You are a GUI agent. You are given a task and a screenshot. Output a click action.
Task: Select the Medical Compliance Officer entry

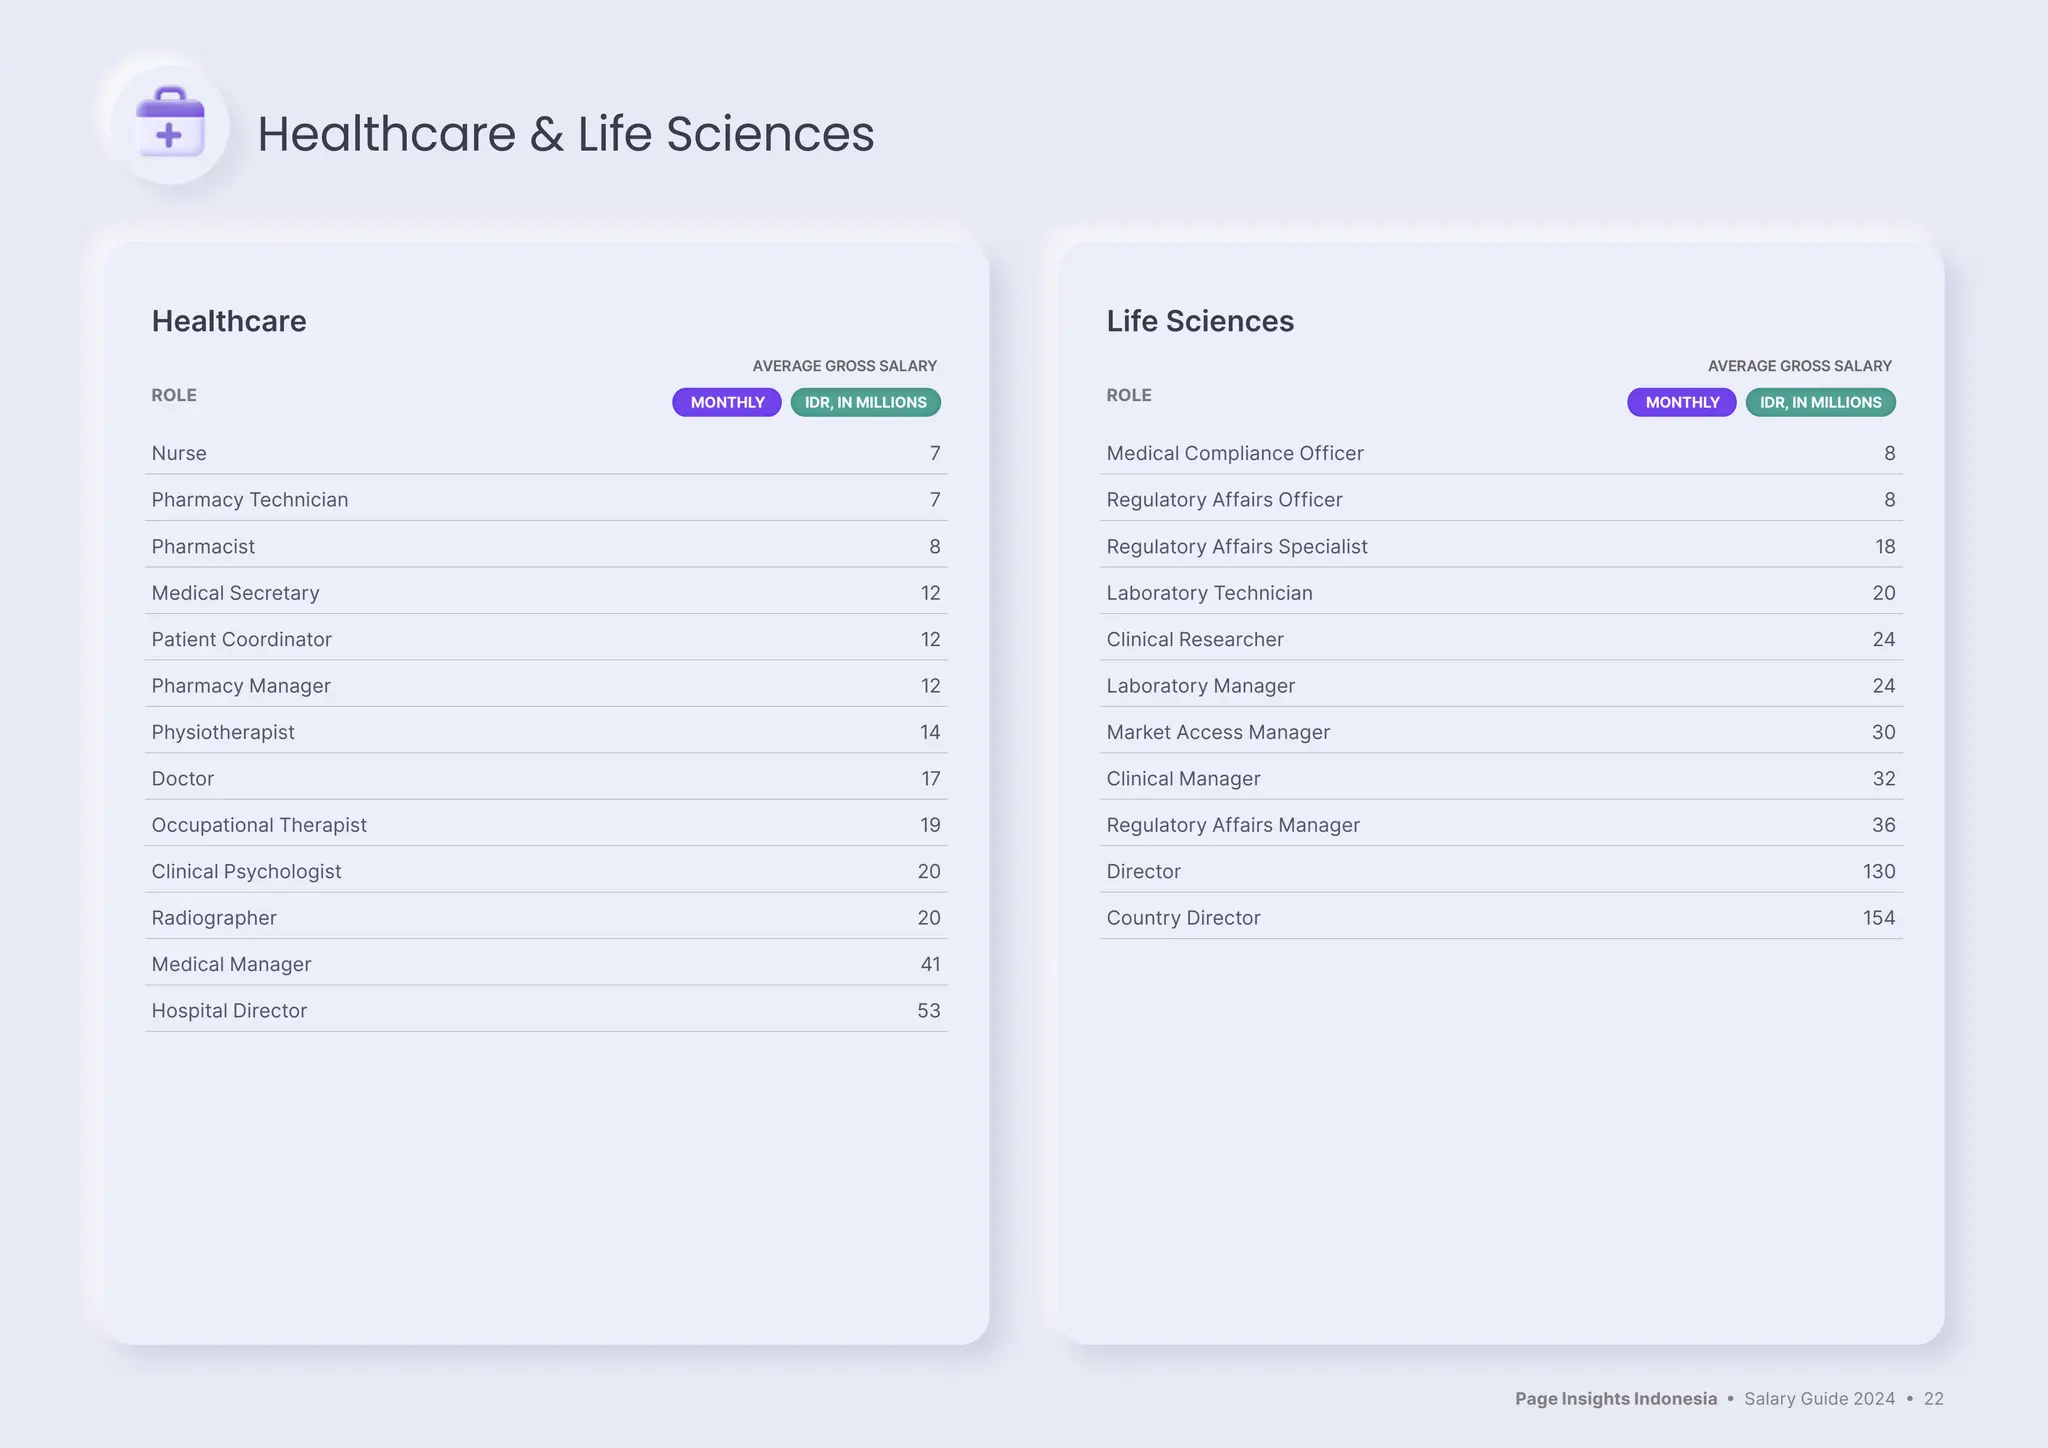(x=1234, y=453)
